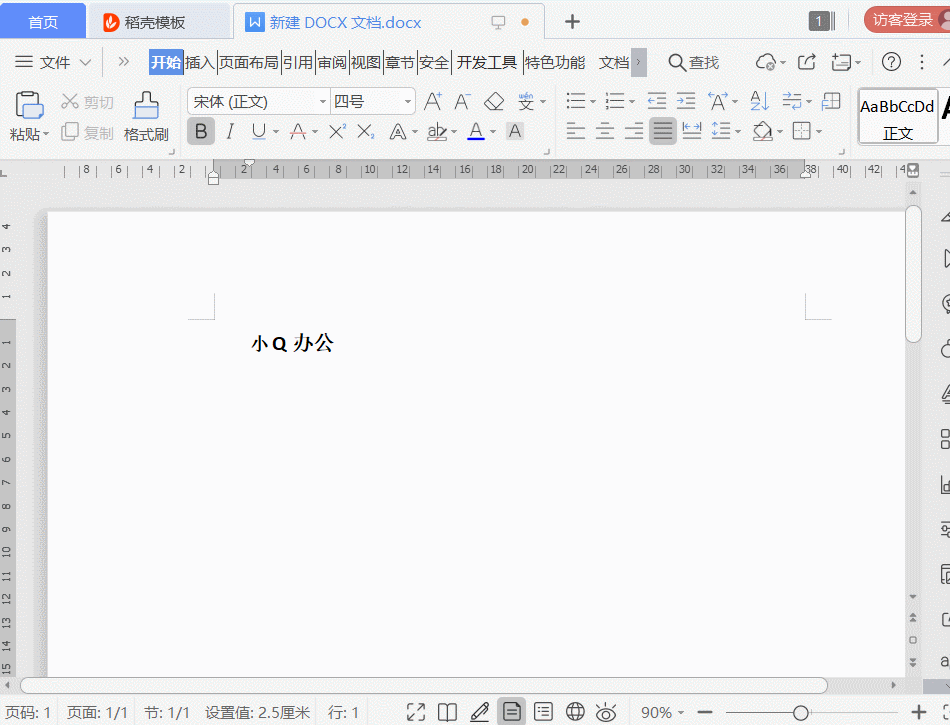Click the 查找 search button
The image size is (950, 725).
(694, 63)
